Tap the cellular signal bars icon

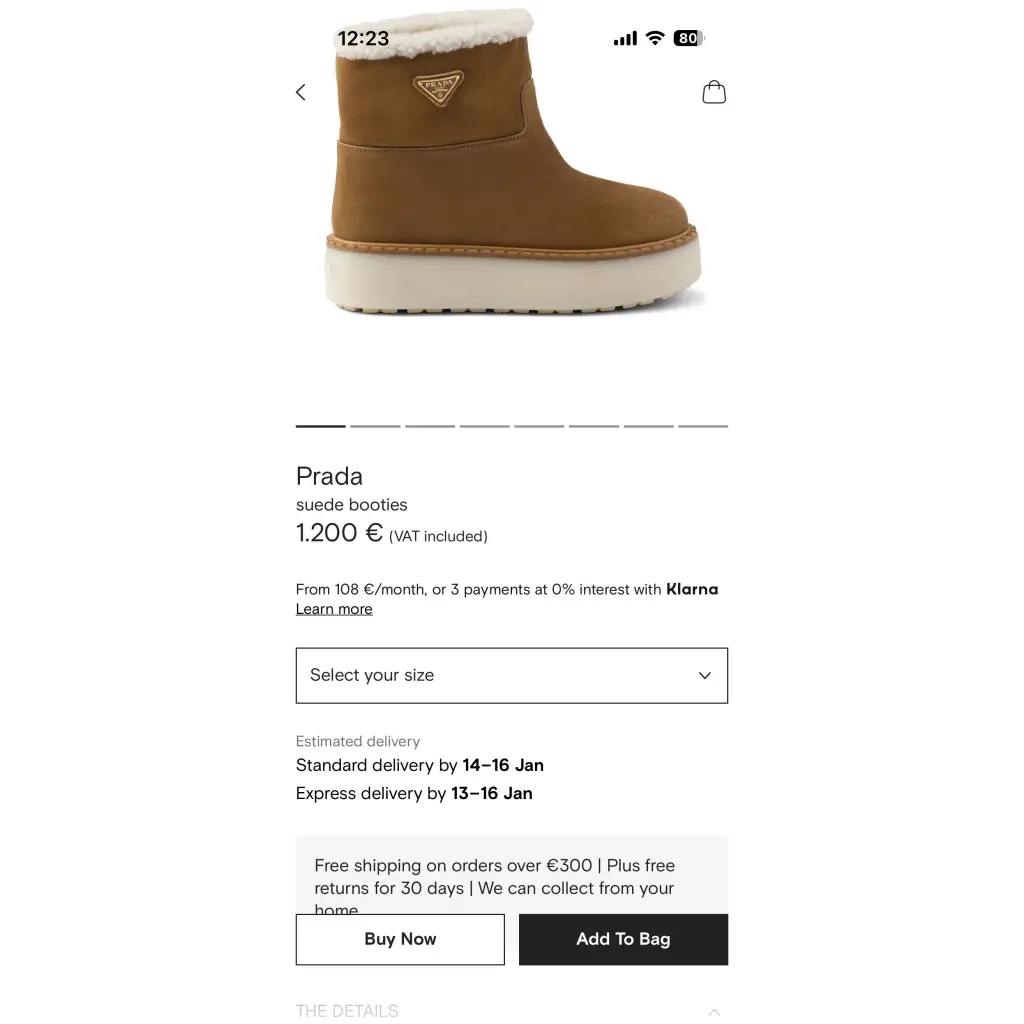point(625,39)
